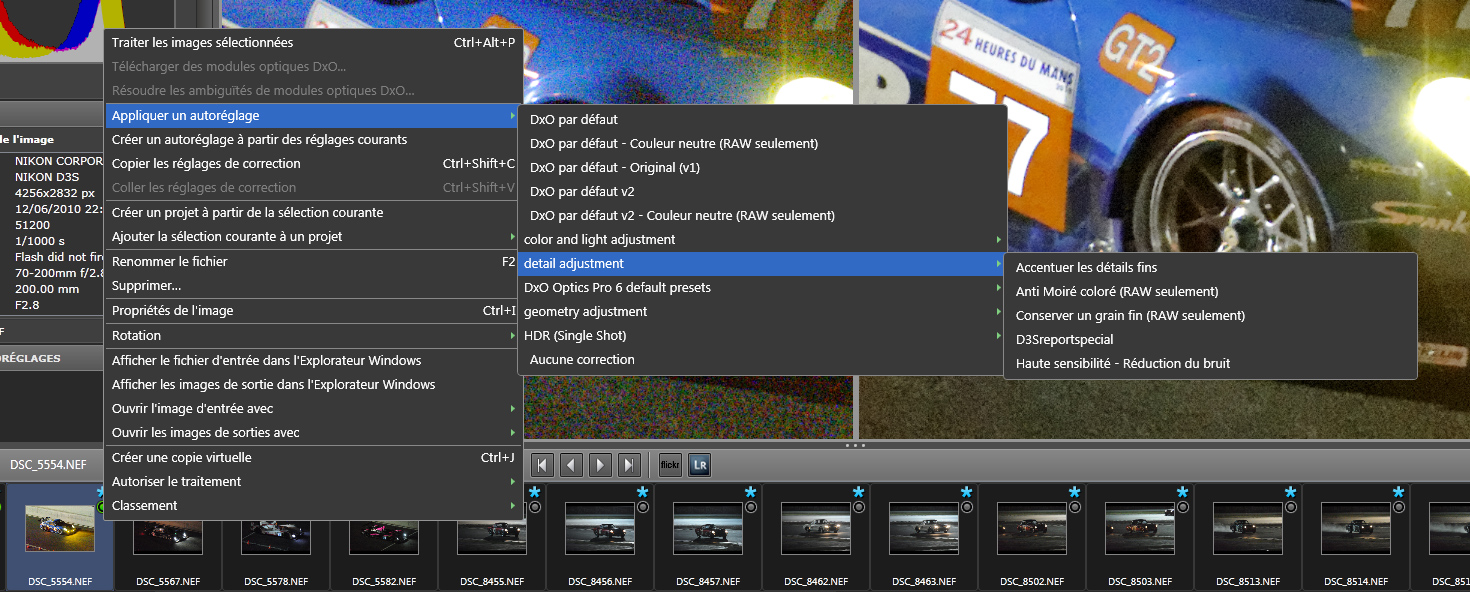Toggle processing circle on DSC_8462.NEF

(x=859, y=507)
